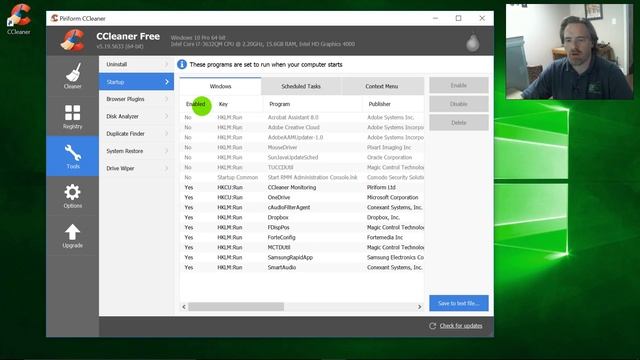This screenshot has width=640, height=360.
Task: Click the scroll left arrow
Action: point(184,307)
